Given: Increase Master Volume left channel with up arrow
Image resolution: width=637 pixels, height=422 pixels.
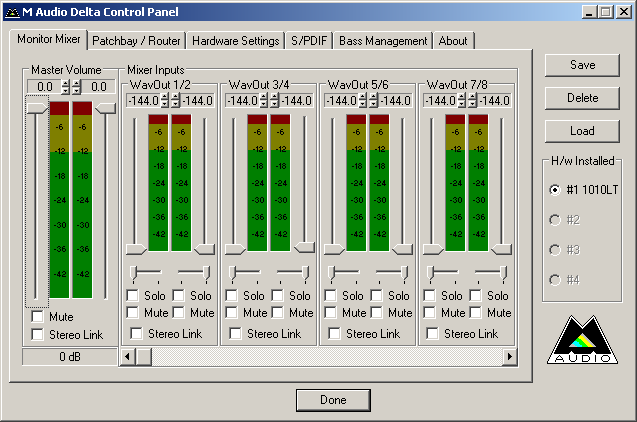Looking at the screenshot, I should click(66, 84).
